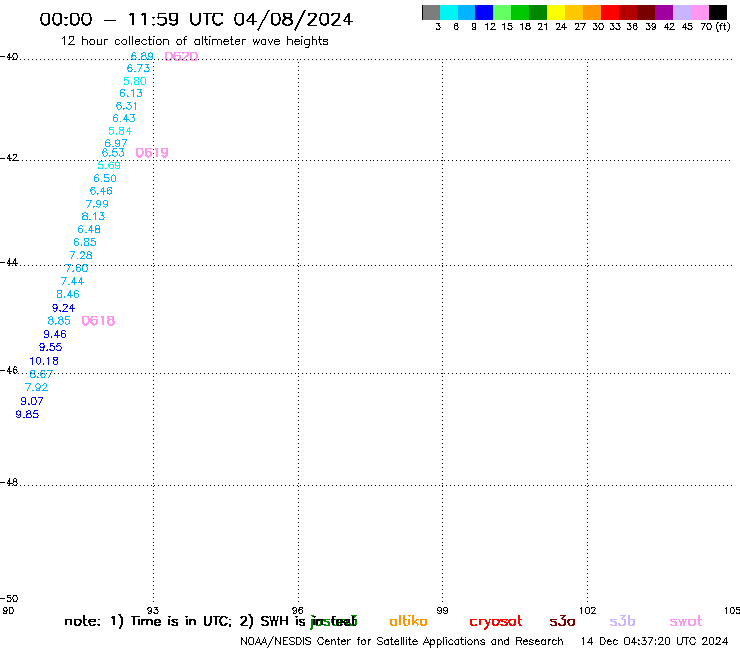This screenshot has width=740, height=650.
Task: Click the dark blue 9.24 value
Action: click(63, 308)
